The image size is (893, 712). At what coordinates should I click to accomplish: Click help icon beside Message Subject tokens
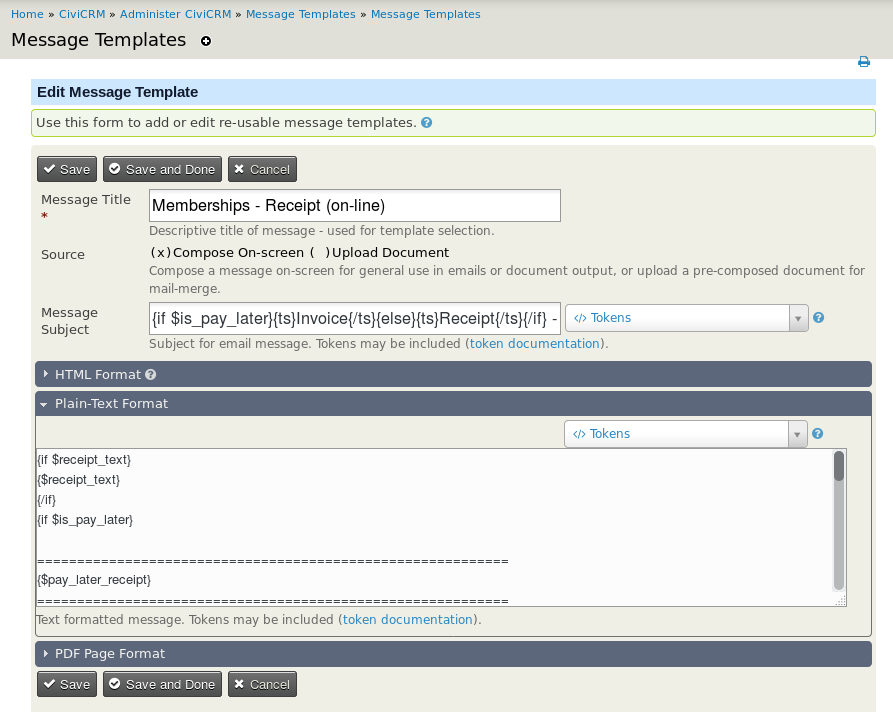tap(818, 318)
